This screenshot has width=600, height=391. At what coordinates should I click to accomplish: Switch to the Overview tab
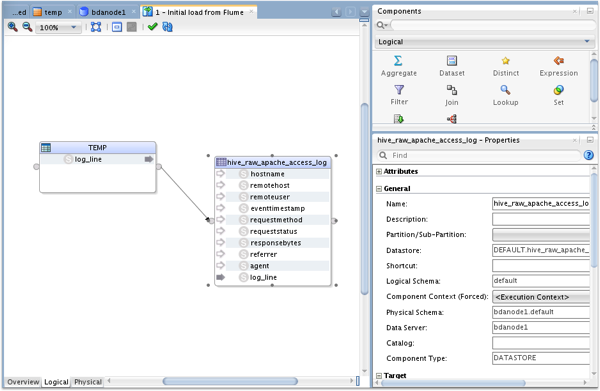pyautogui.click(x=23, y=381)
